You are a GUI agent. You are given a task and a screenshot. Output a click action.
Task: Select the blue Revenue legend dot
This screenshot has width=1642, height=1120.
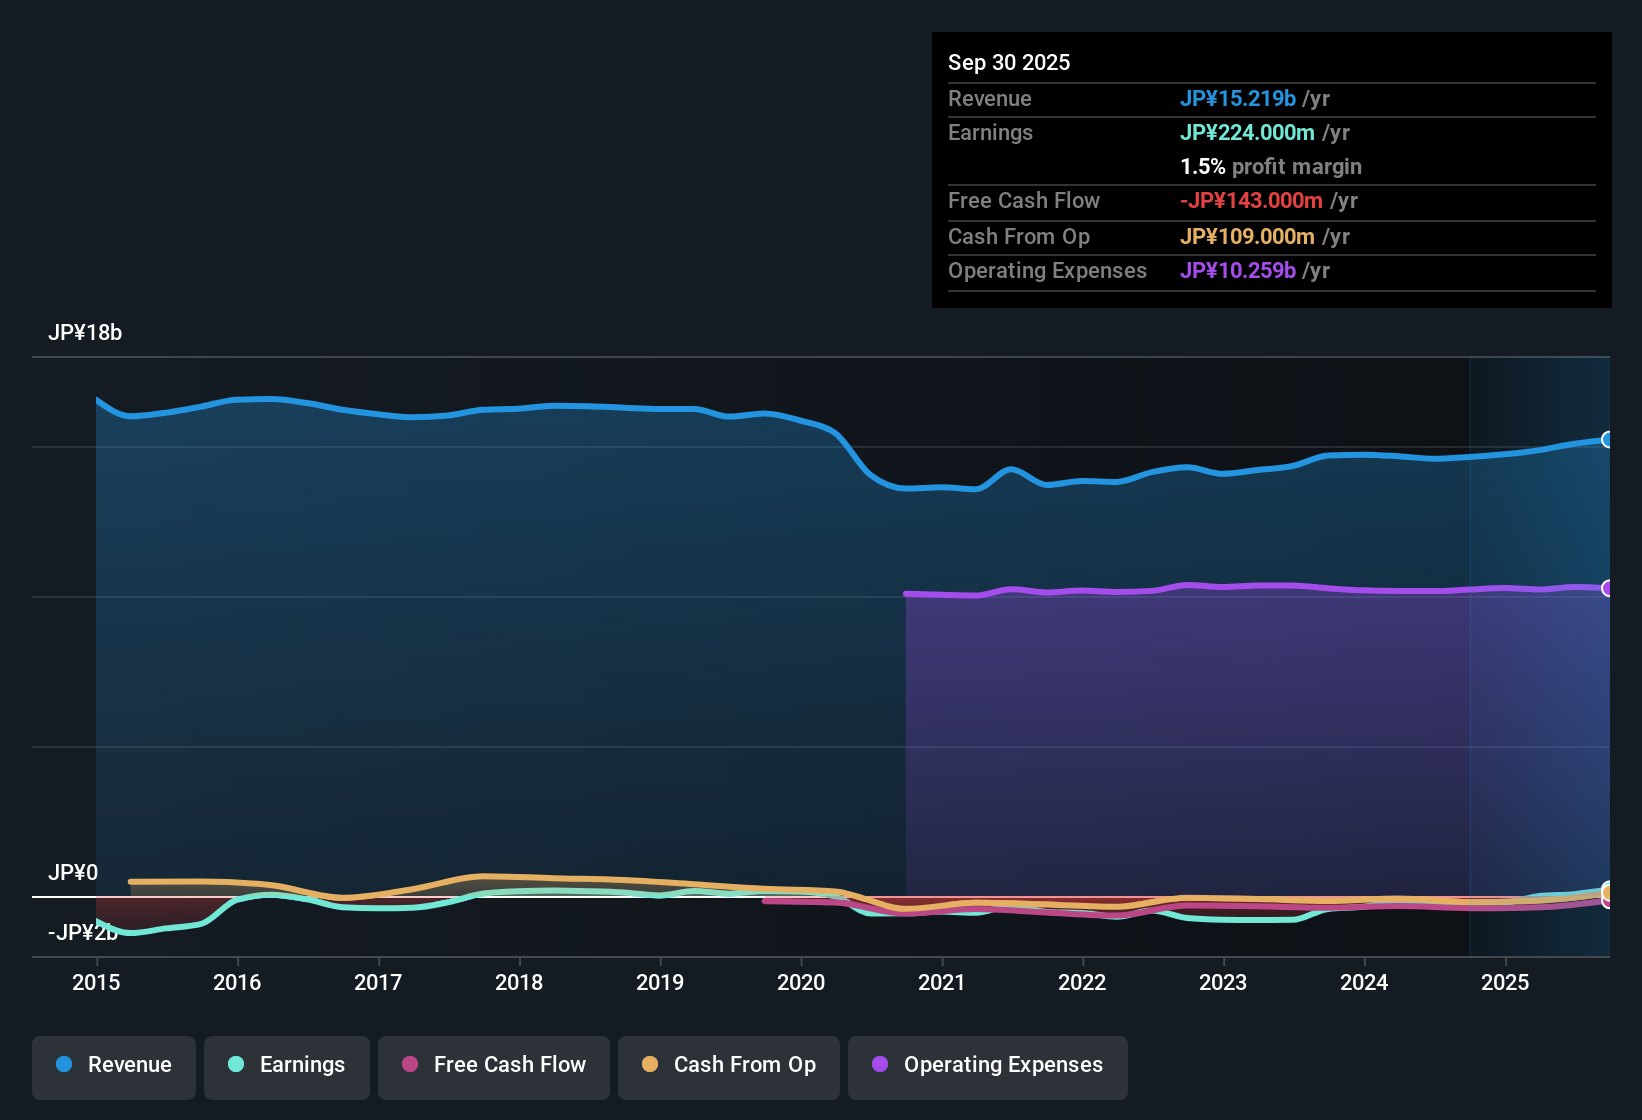(64, 1065)
